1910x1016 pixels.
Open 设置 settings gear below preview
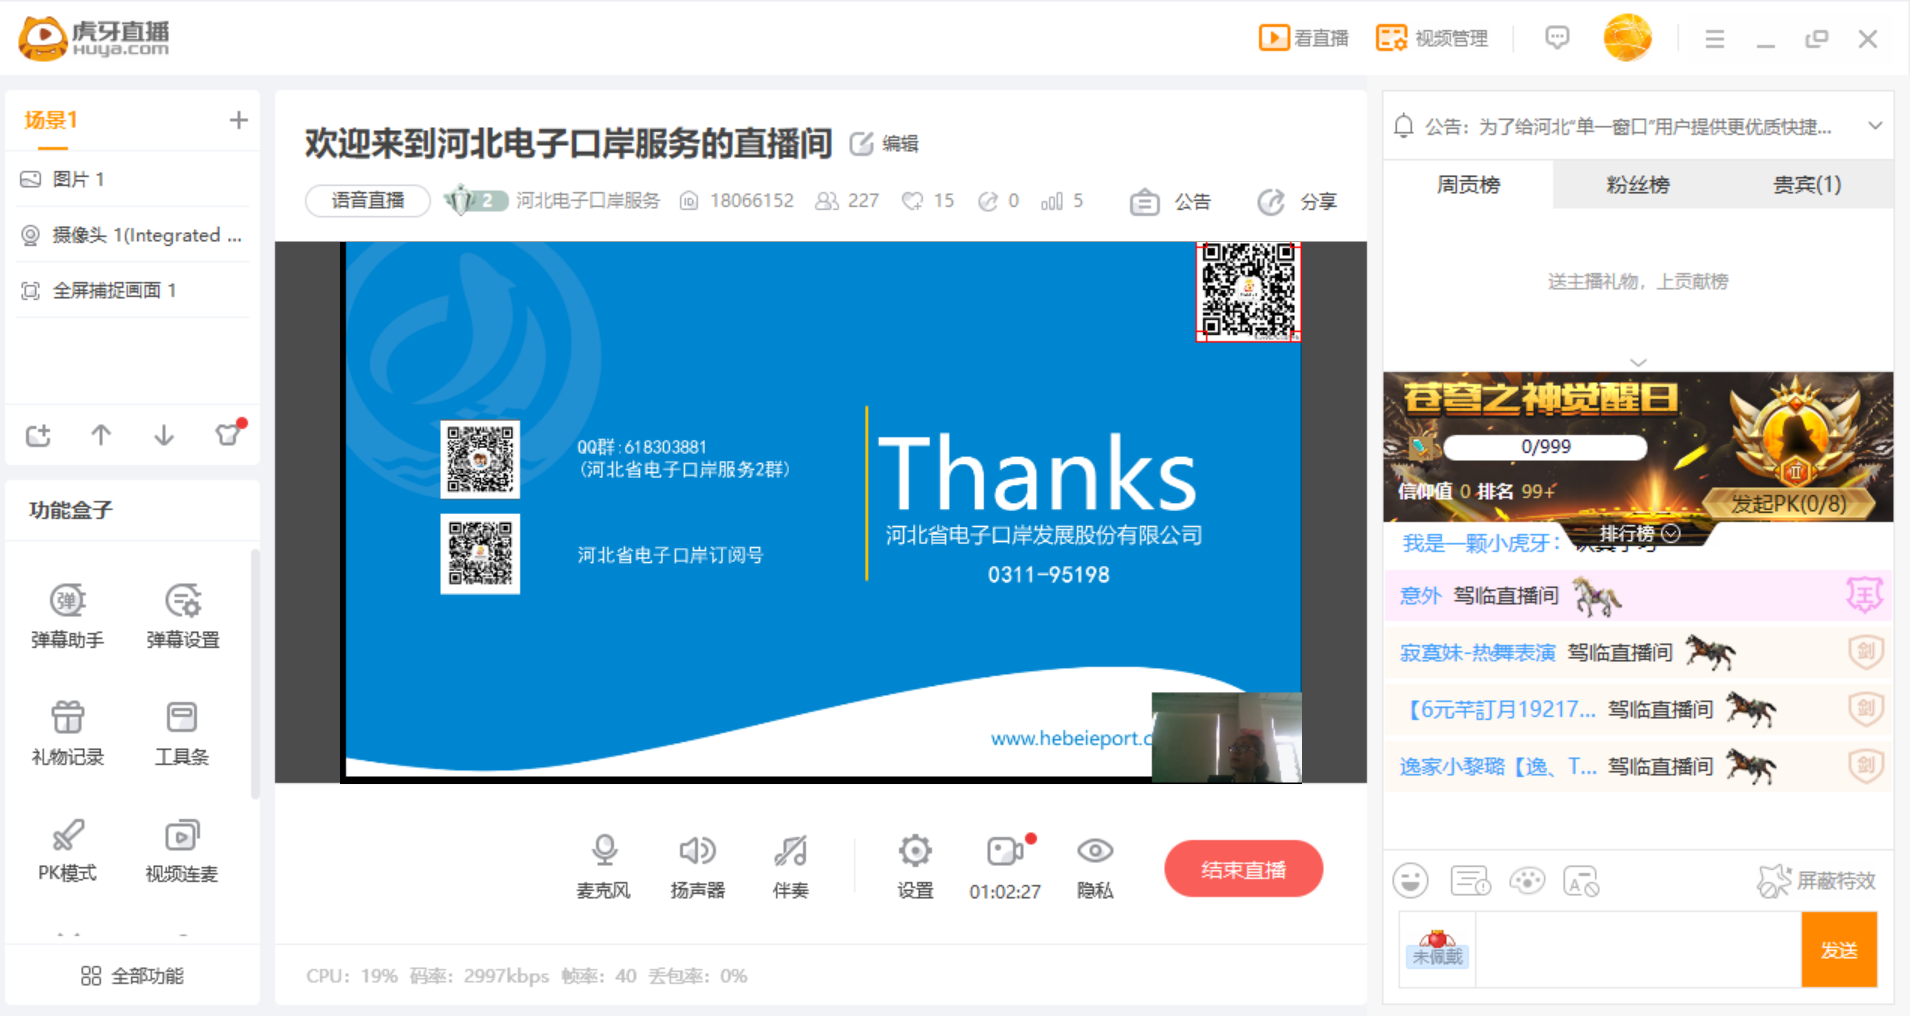(915, 866)
